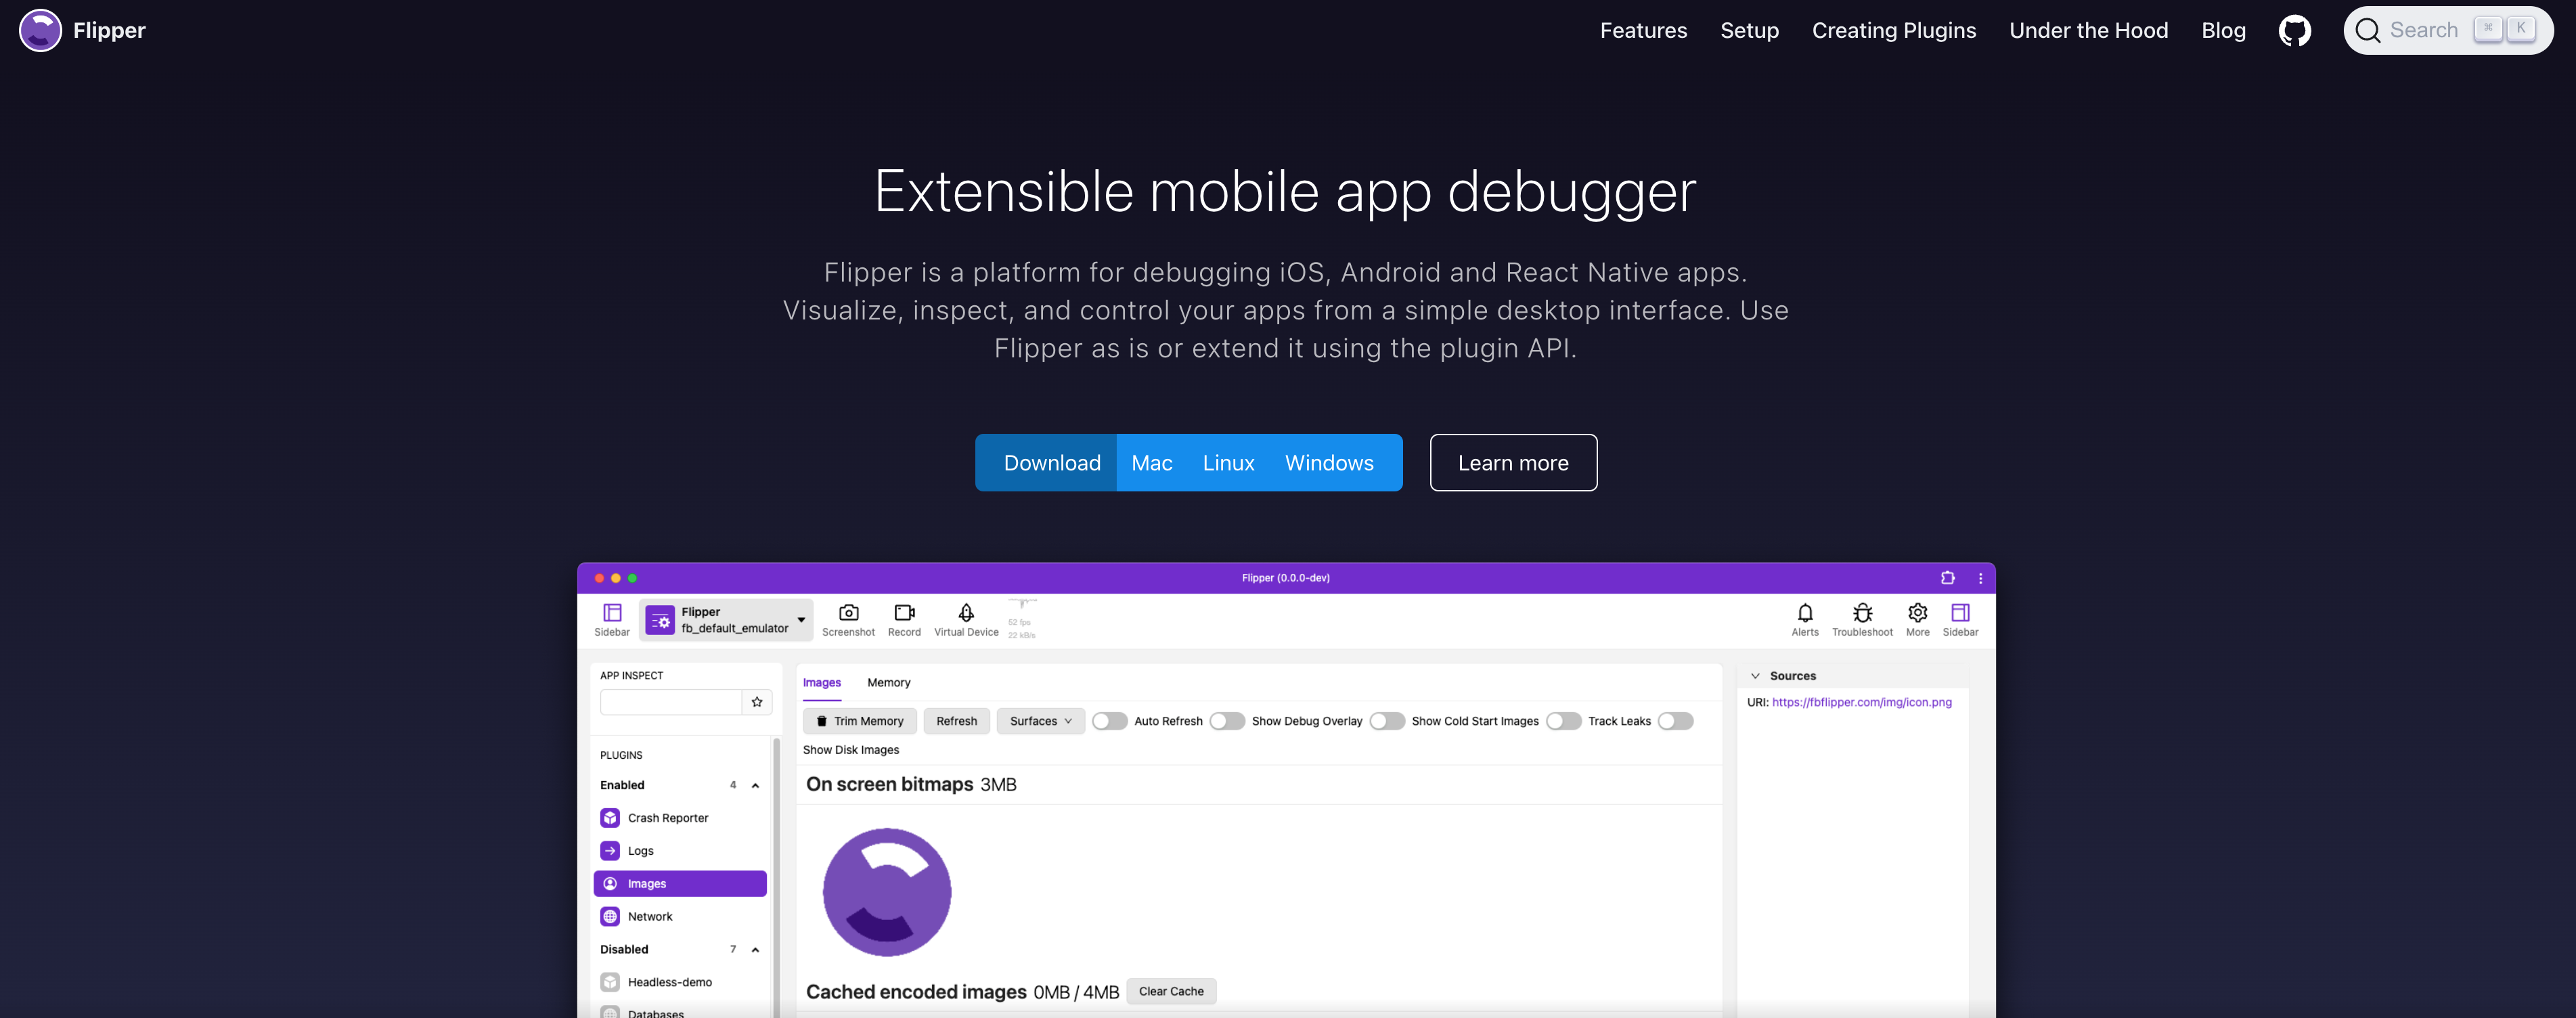Open the Creating Plugins nav item

tap(1893, 31)
